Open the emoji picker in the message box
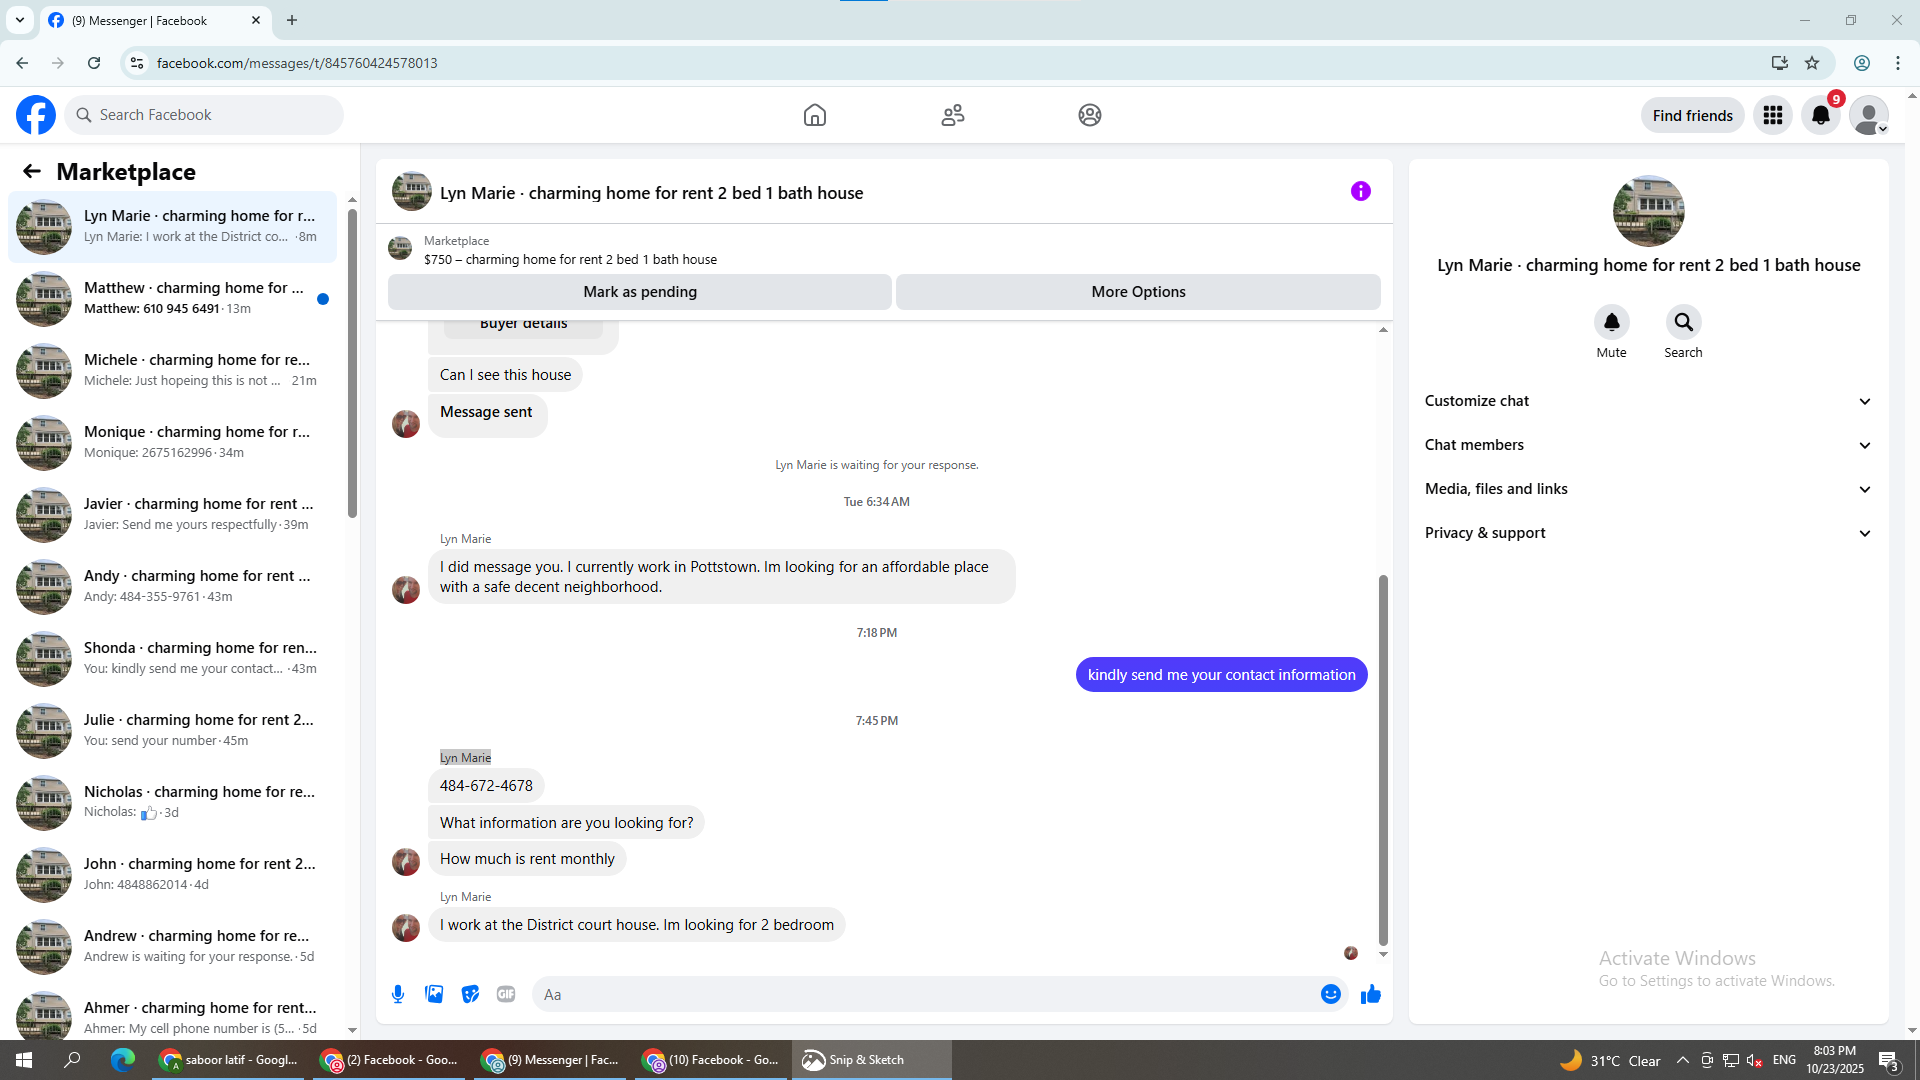The image size is (1920, 1080). pyautogui.click(x=1330, y=994)
